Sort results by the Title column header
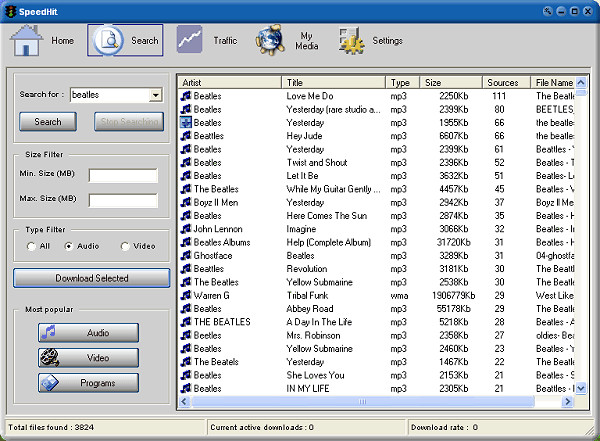This screenshot has width=600, height=441. click(x=333, y=82)
